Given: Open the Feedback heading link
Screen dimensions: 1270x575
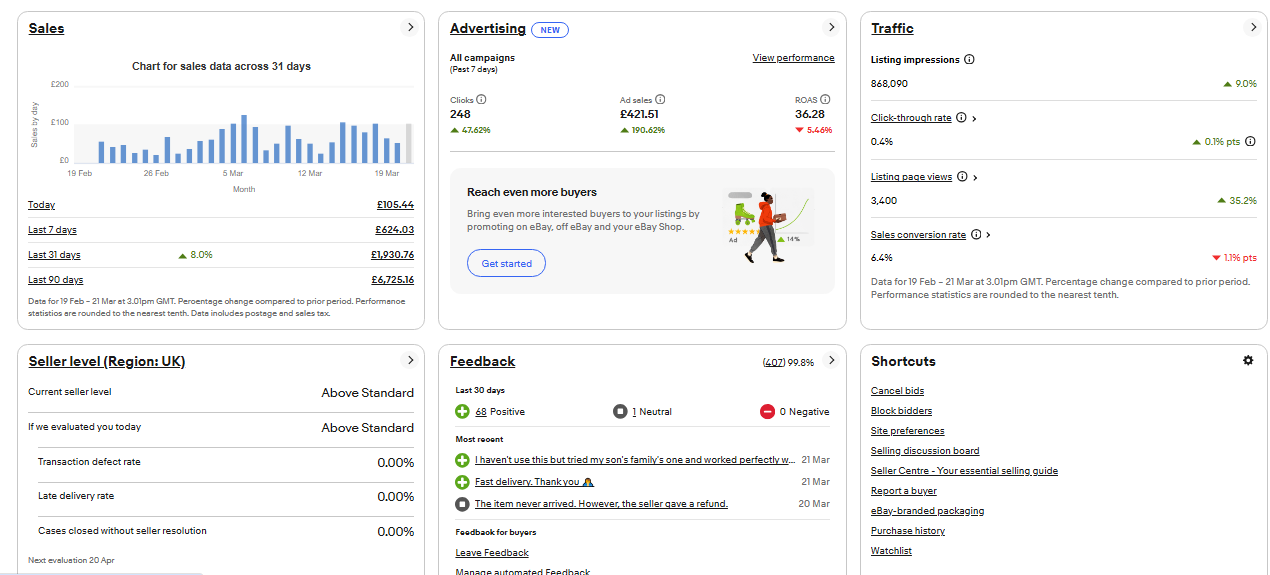Looking at the screenshot, I should click(x=482, y=361).
